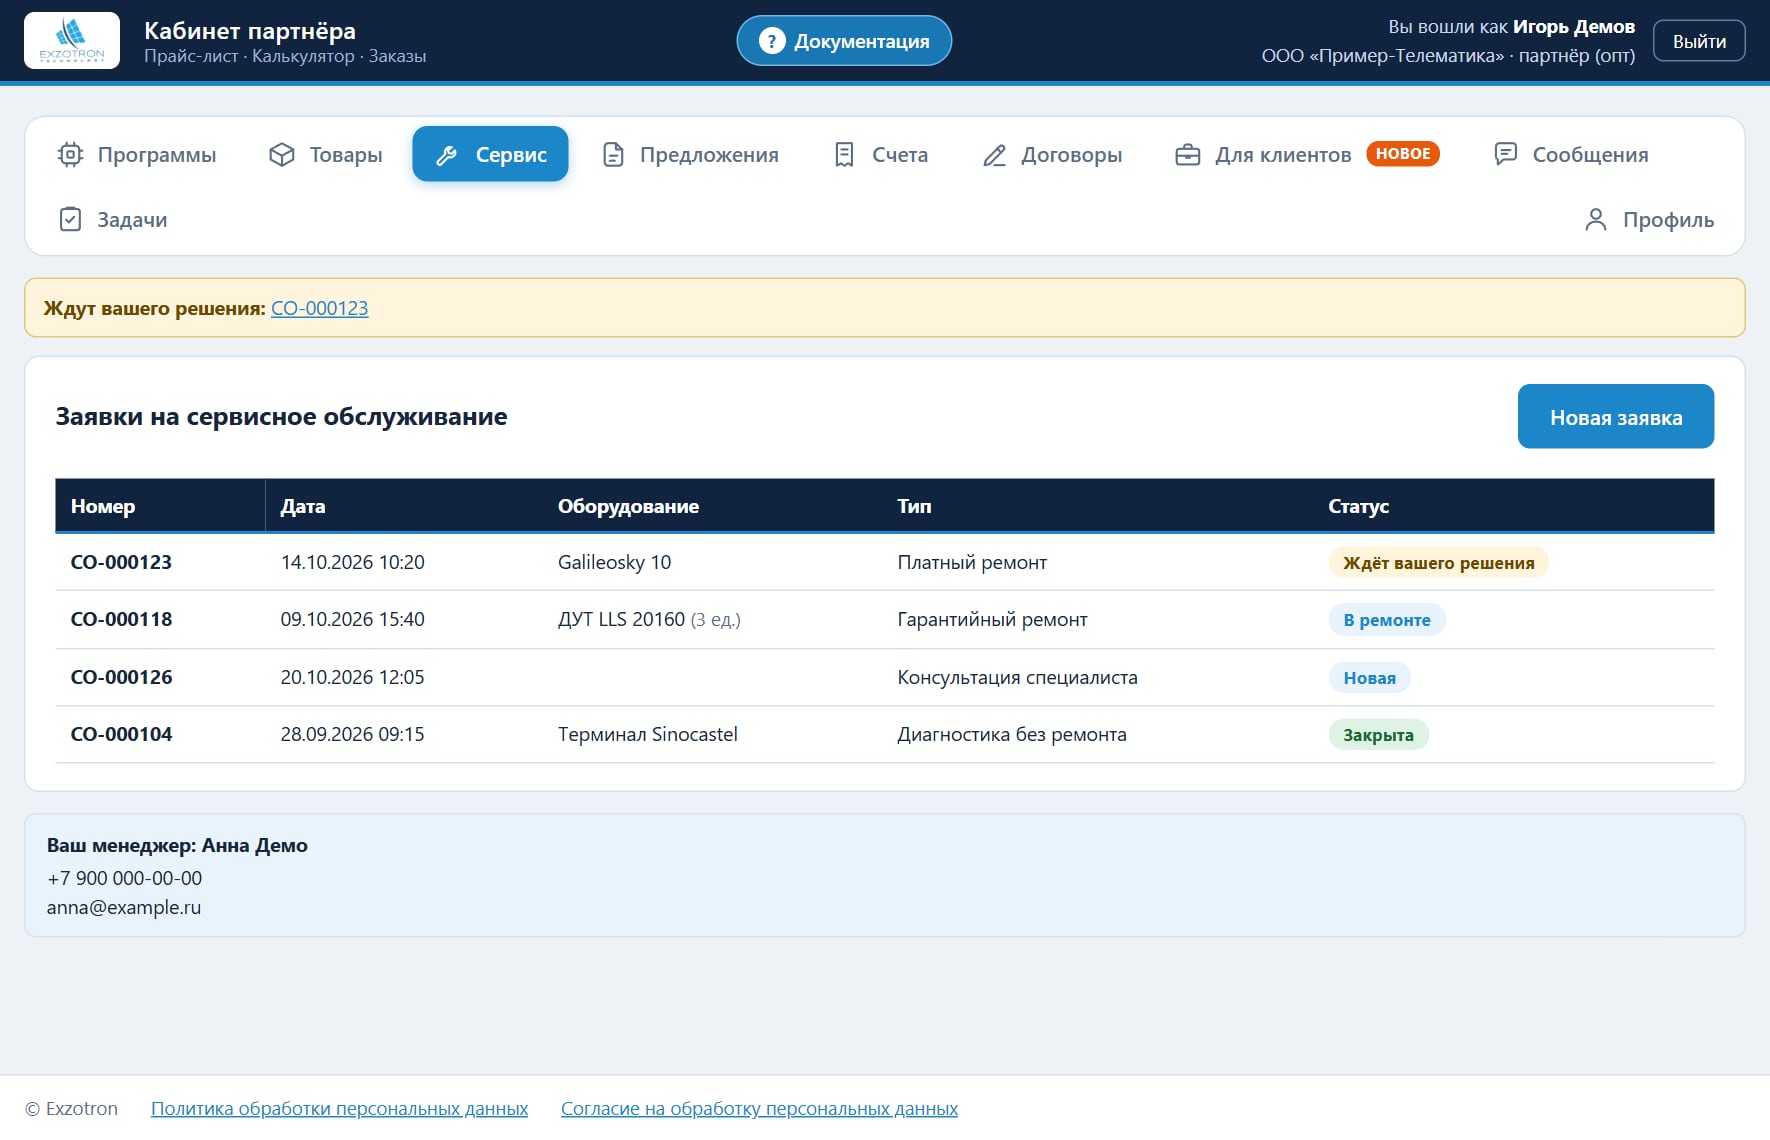Click the wrench icon in Сервис tab

click(447, 155)
